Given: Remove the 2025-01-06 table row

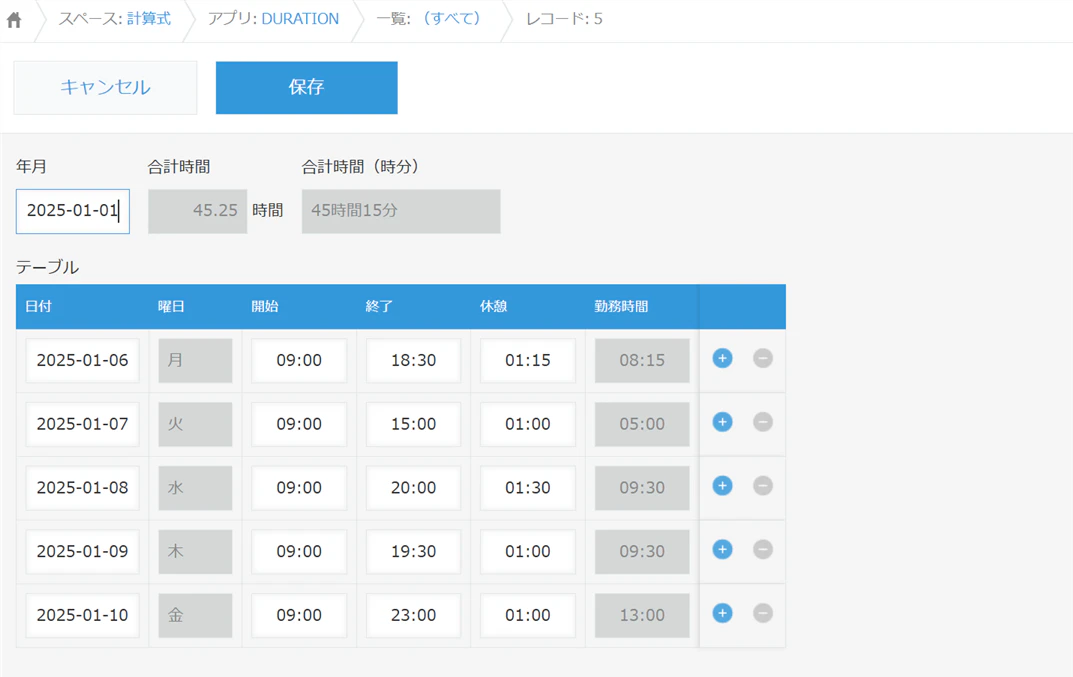Looking at the screenshot, I should pyautogui.click(x=762, y=359).
